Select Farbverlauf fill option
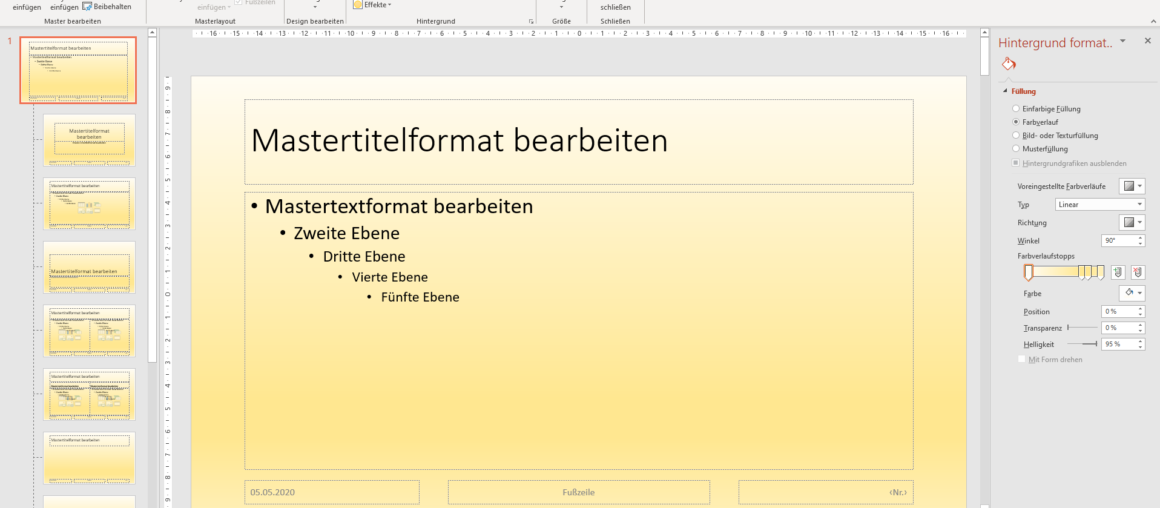The width and height of the screenshot is (1160, 508). coord(1016,121)
